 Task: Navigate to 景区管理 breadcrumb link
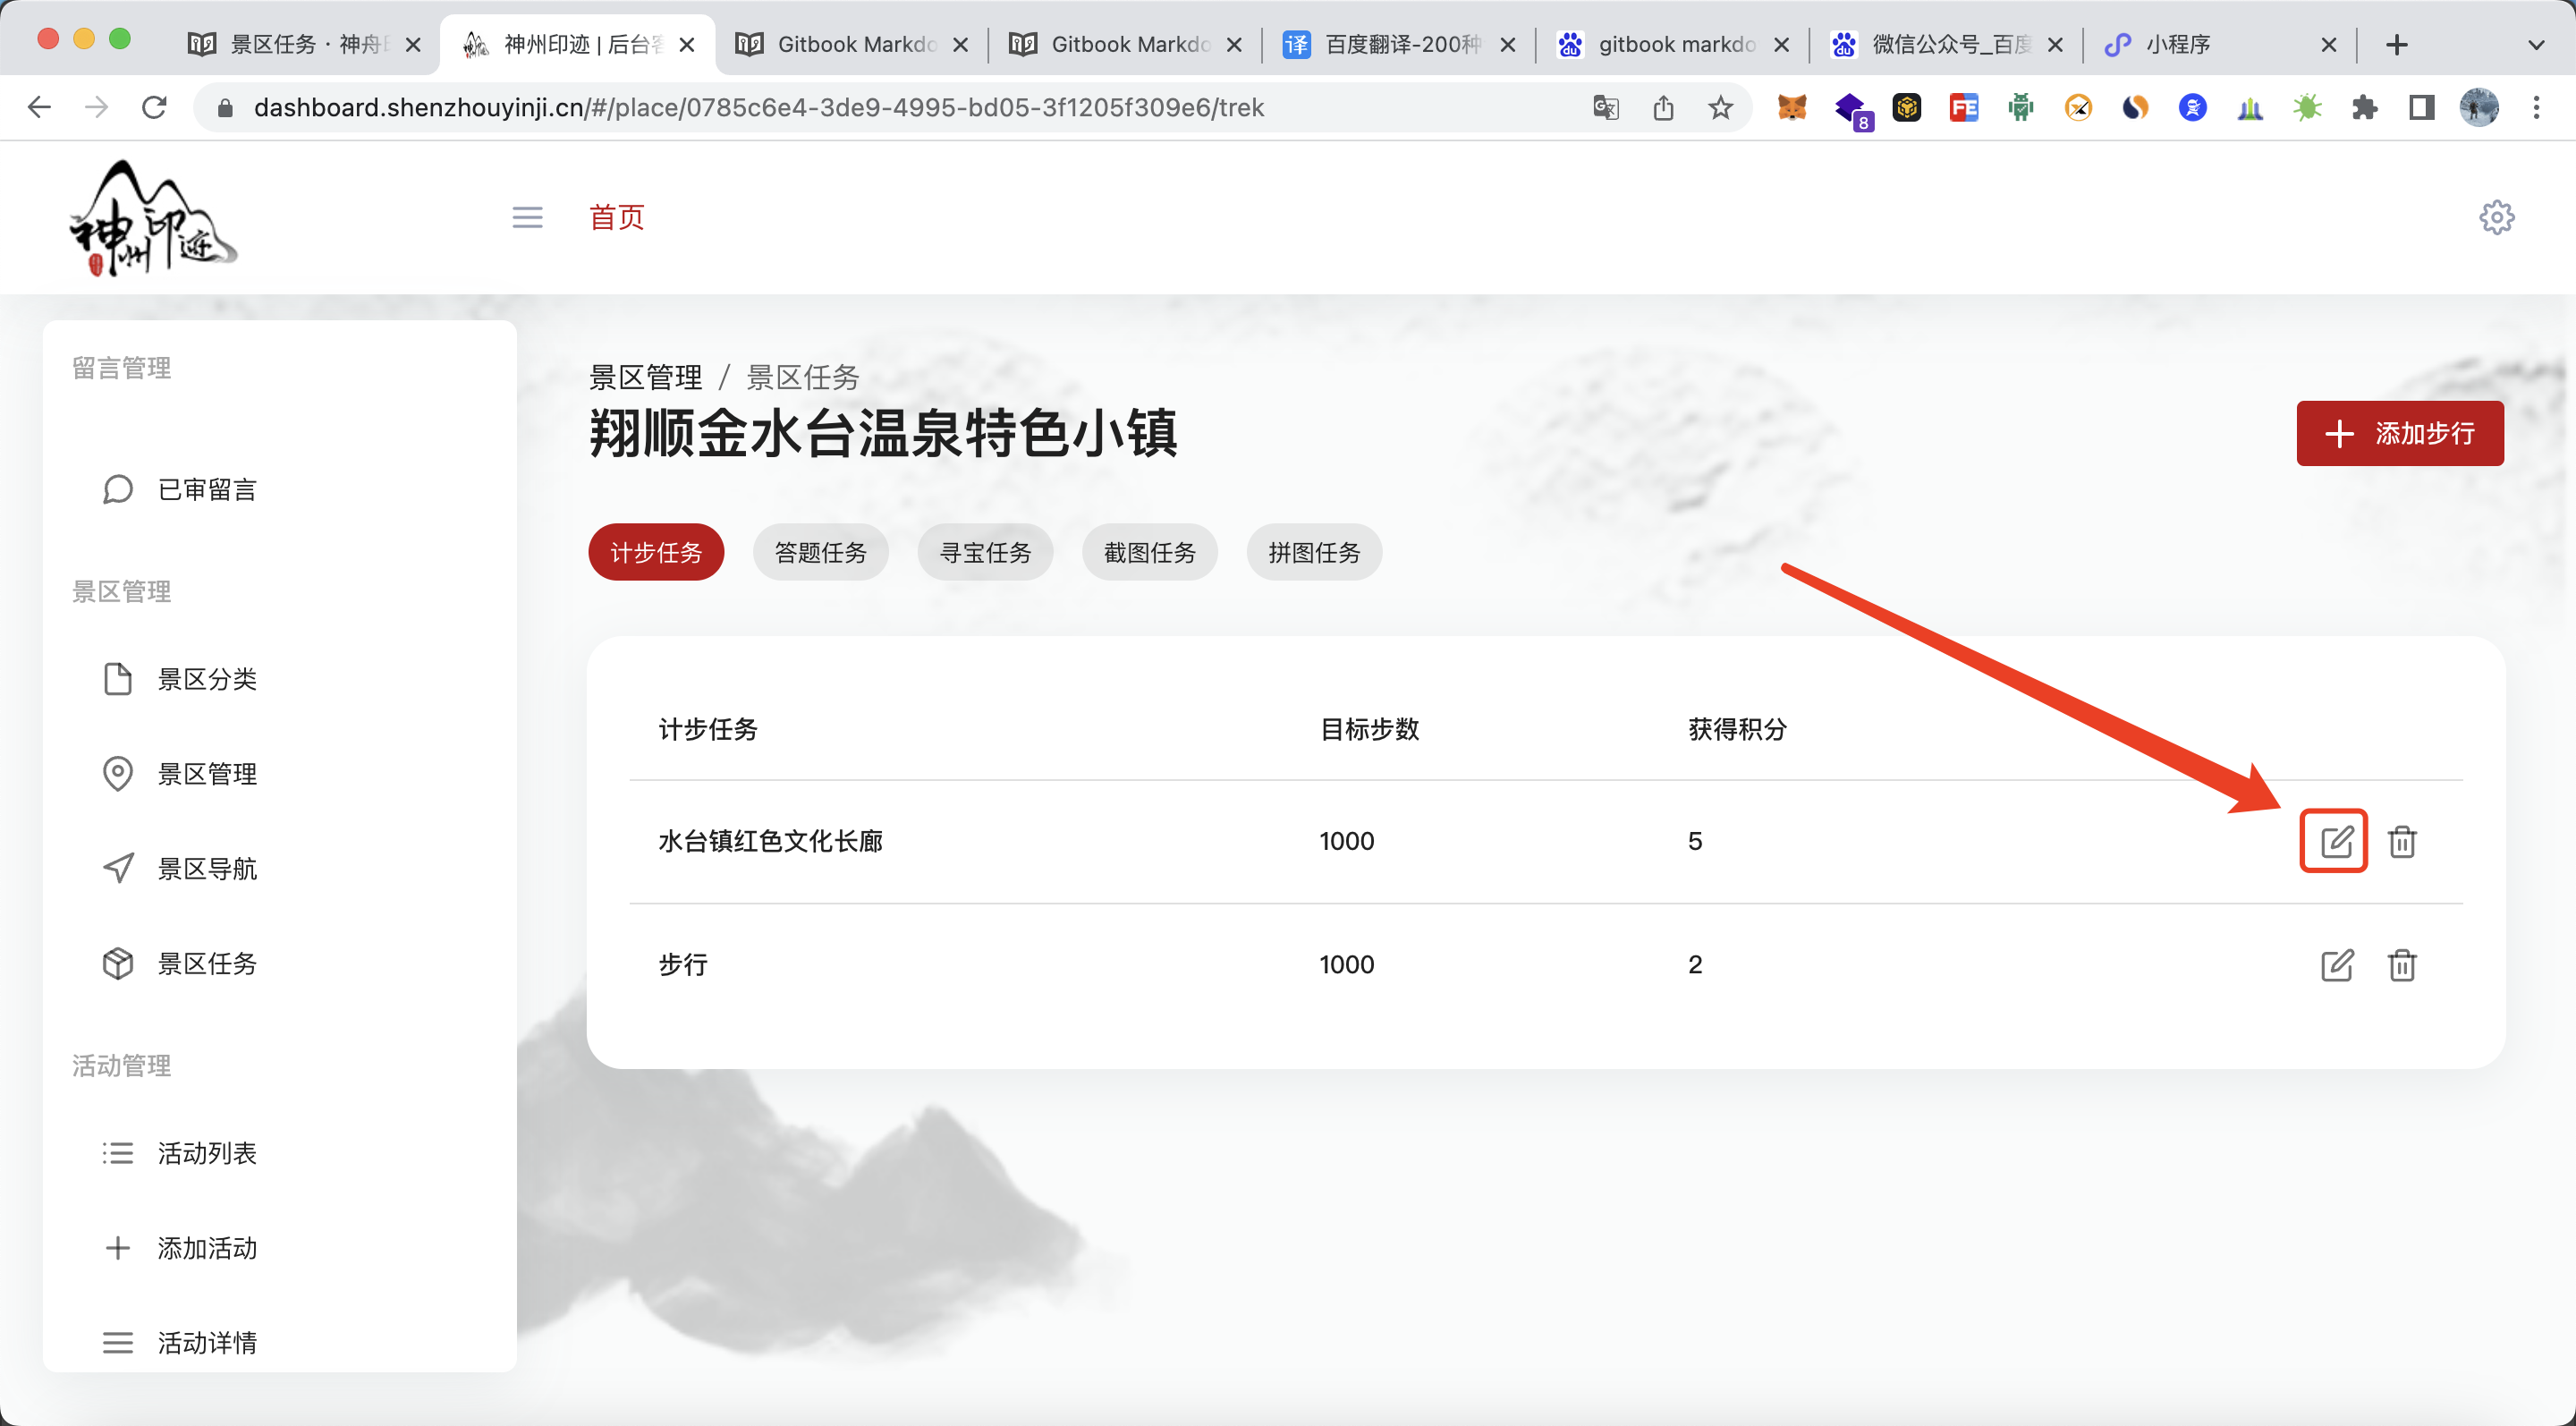[645, 377]
